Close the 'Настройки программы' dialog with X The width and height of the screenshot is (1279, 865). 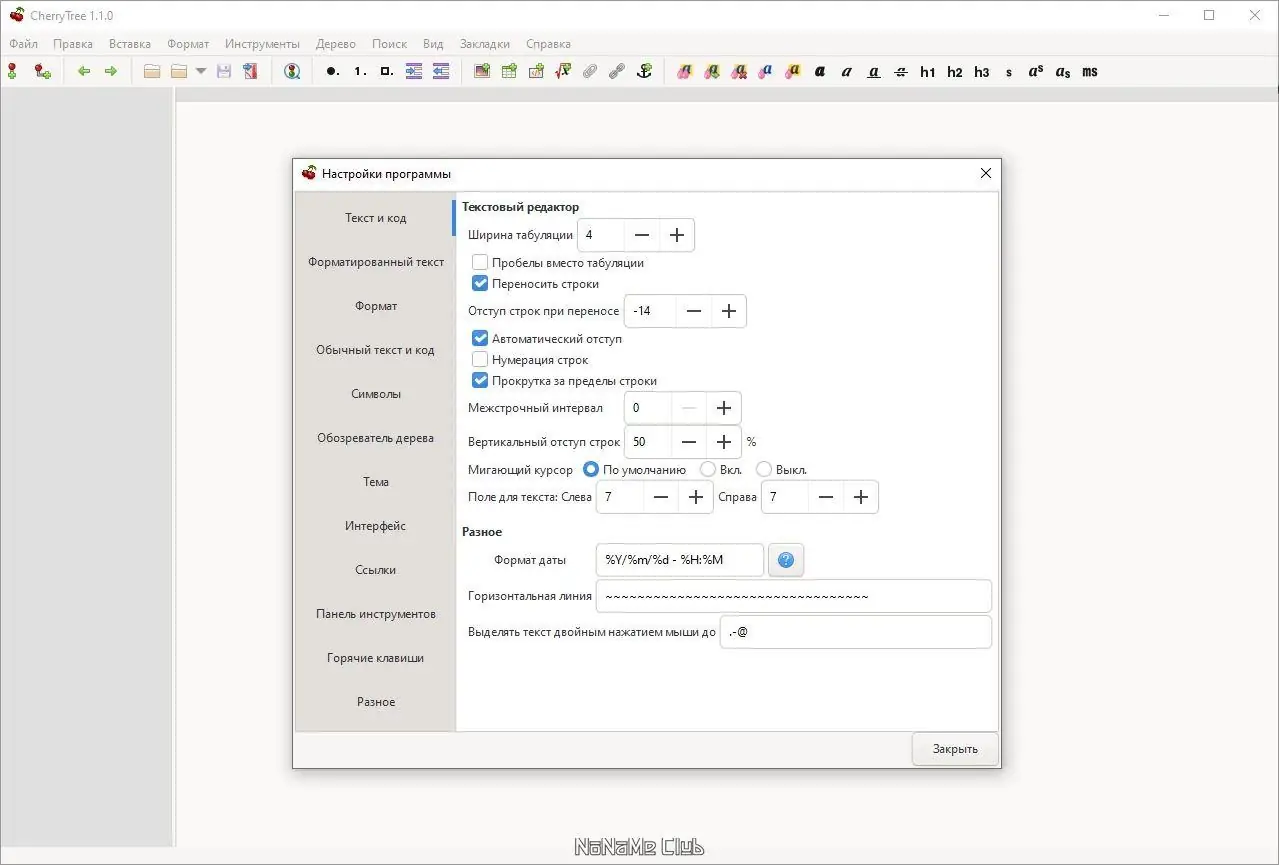click(x=986, y=173)
